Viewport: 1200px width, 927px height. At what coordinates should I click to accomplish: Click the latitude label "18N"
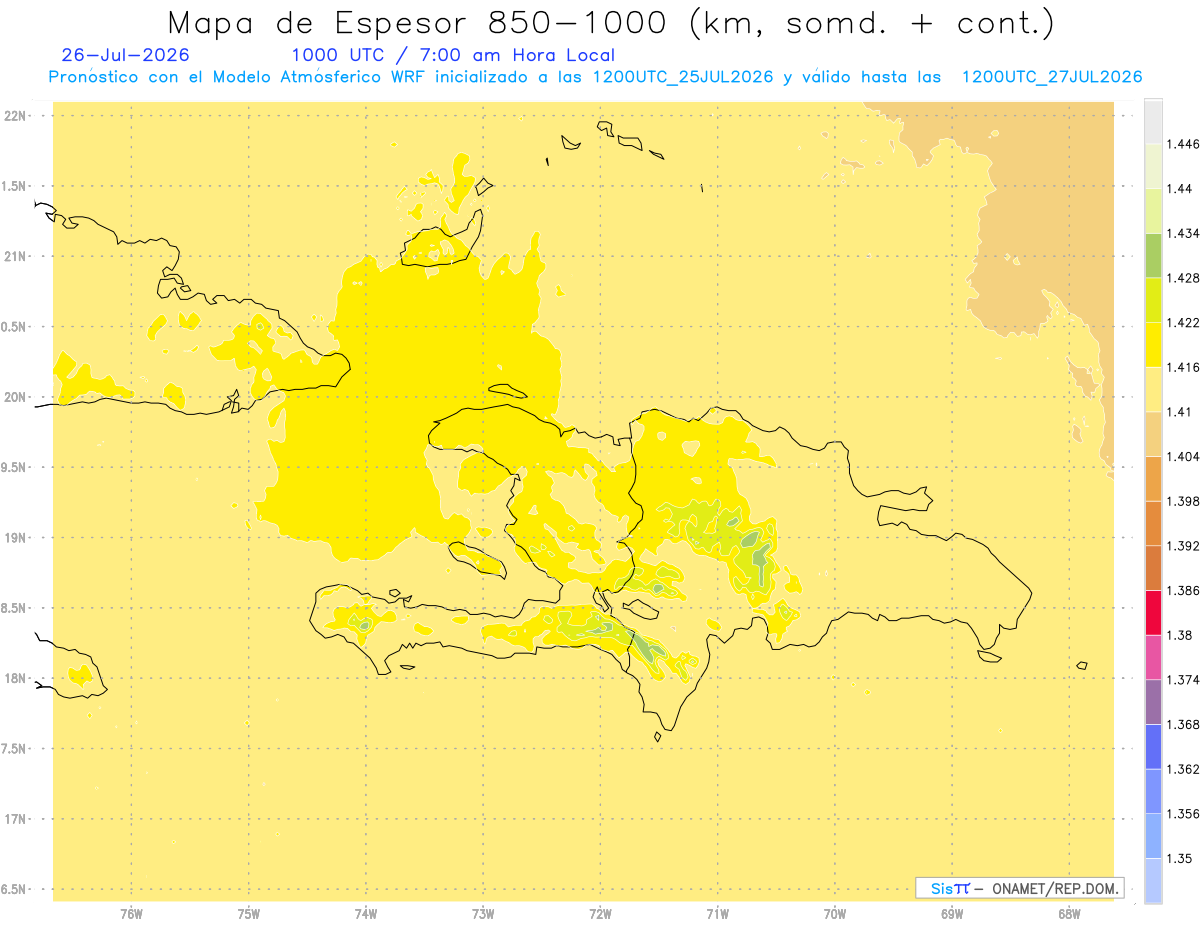17,679
